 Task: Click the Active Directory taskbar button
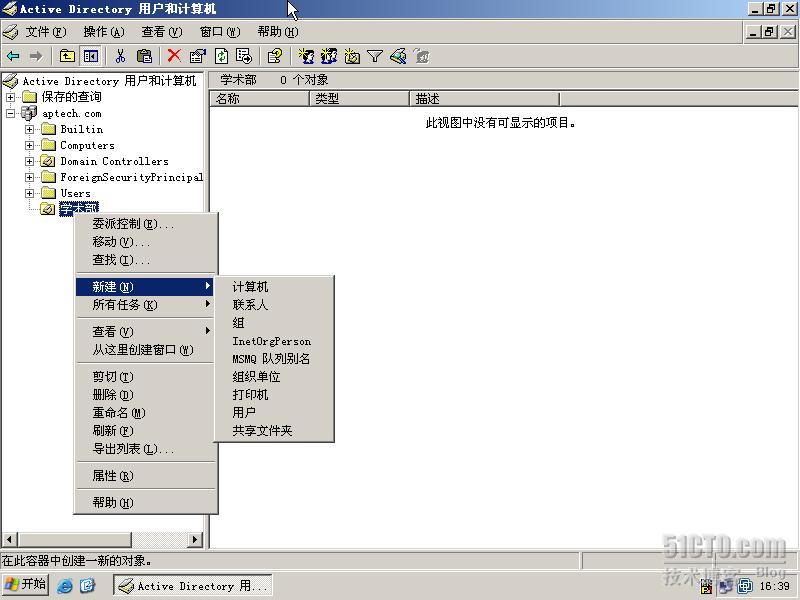tap(193, 586)
